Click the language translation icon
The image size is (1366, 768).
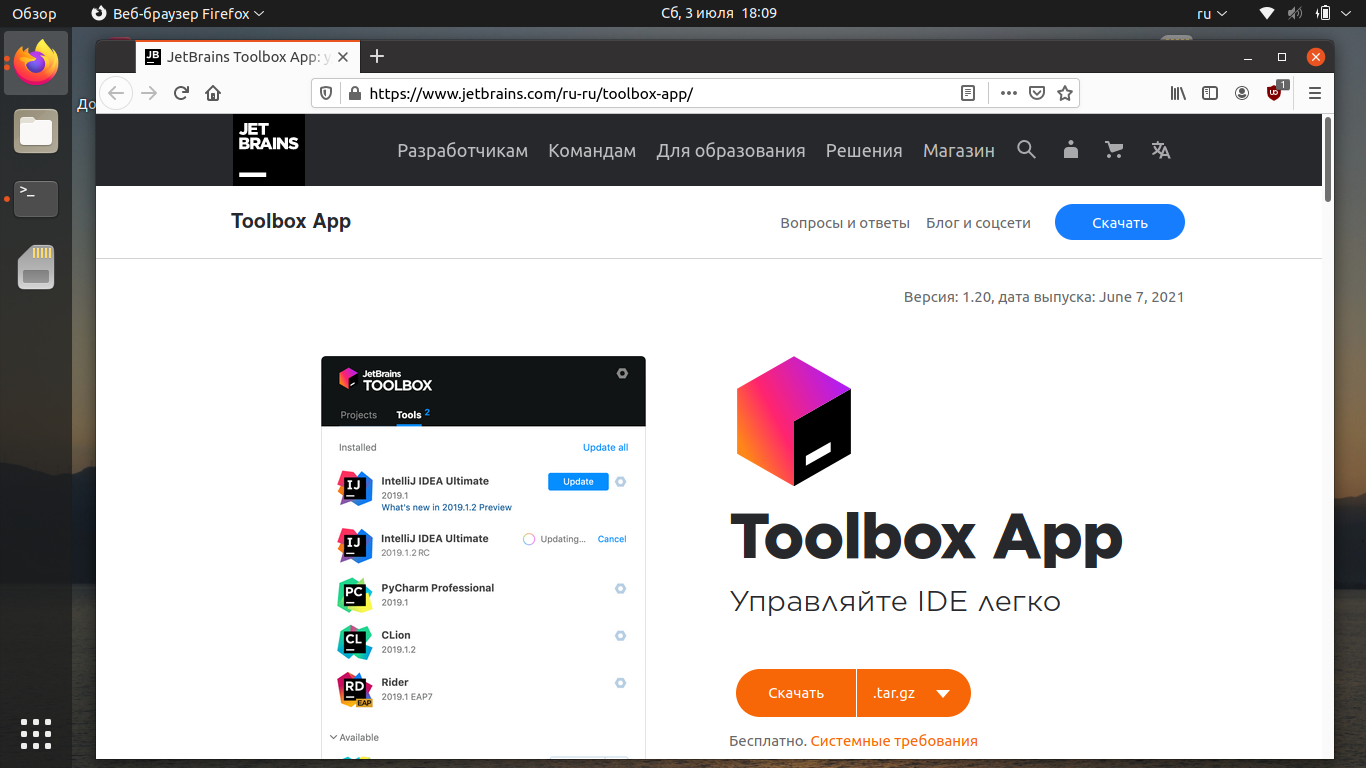pyautogui.click(x=1160, y=150)
